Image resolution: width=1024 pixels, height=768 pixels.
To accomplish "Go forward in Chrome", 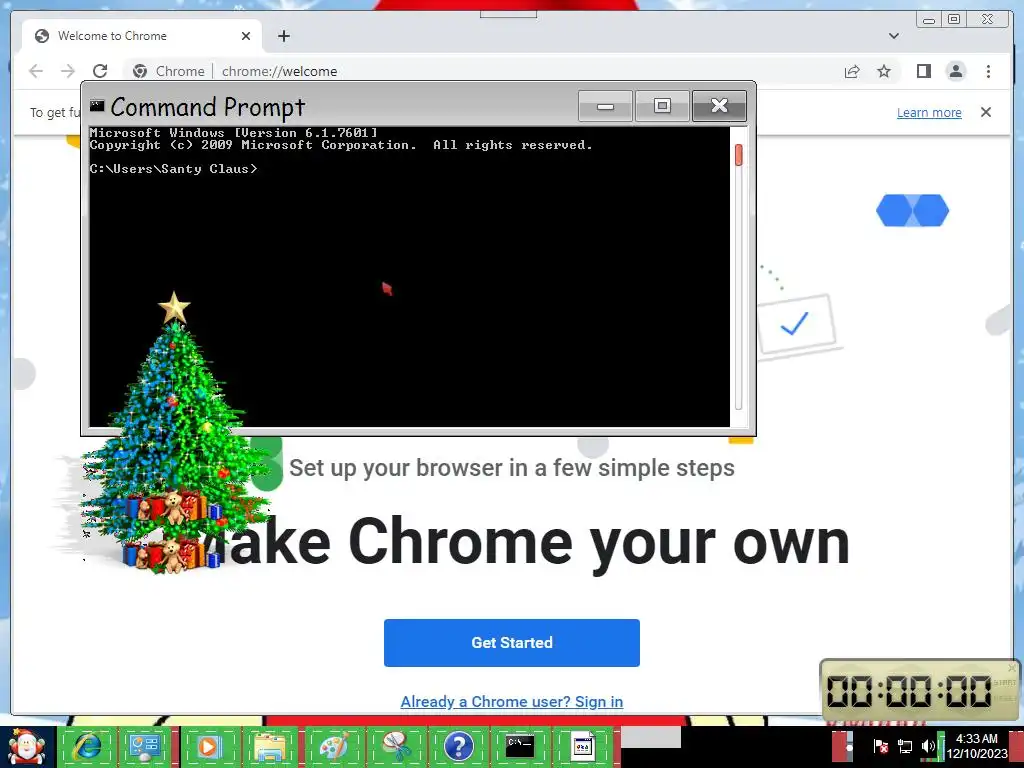I will [x=68, y=71].
